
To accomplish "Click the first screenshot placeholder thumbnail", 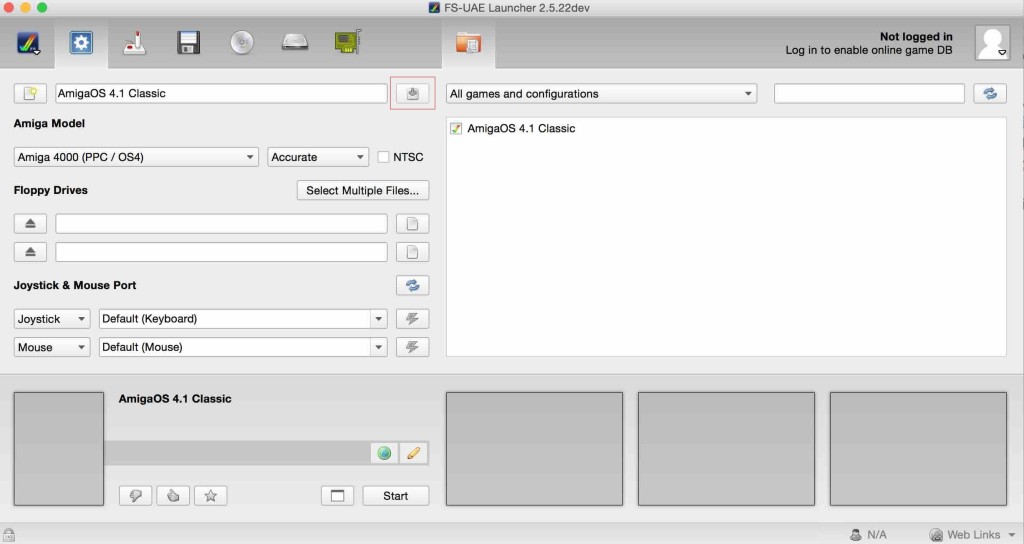I will (534, 449).
